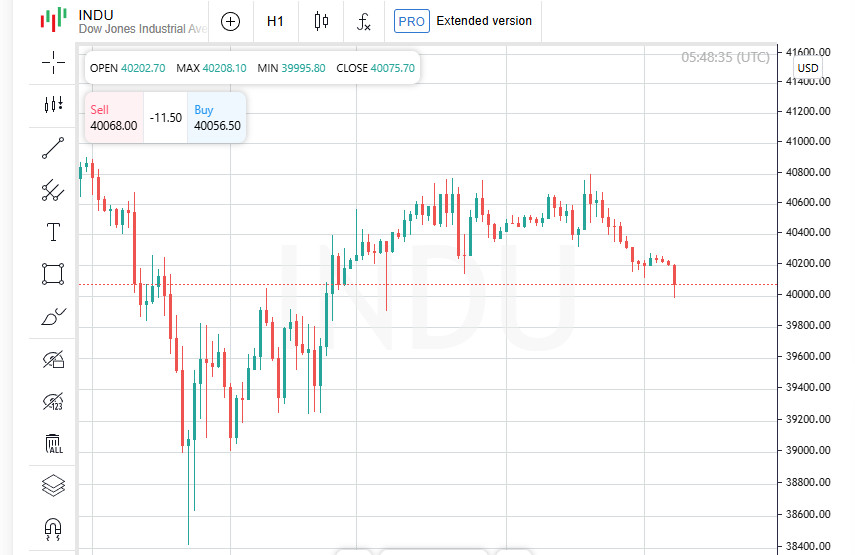The height and width of the screenshot is (555, 855).
Task: Open candlestick chart type selector
Action: point(320,21)
